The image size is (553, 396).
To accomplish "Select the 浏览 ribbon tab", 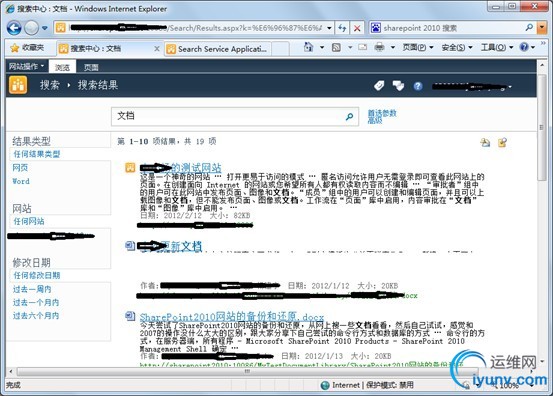I will (x=62, y=67).
